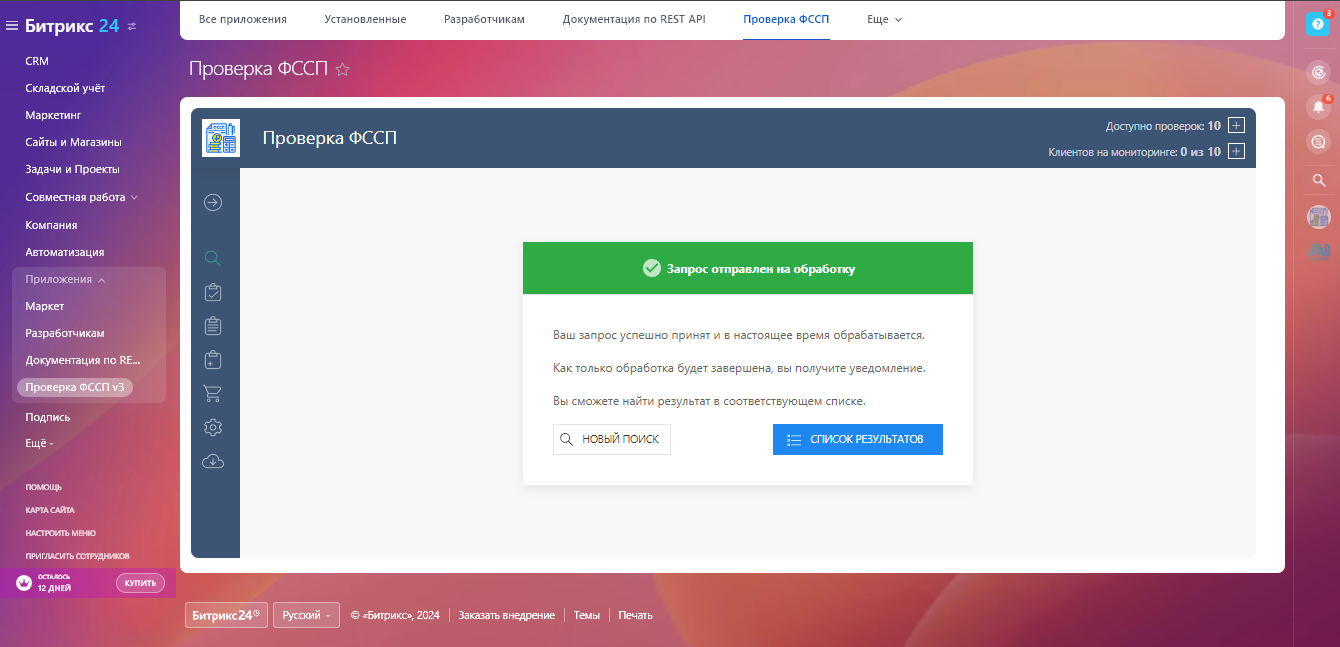Viewport: 1340px width, 647px height.
Task: Expand Совместная работа menu section
Action: [x=82, y=197]
